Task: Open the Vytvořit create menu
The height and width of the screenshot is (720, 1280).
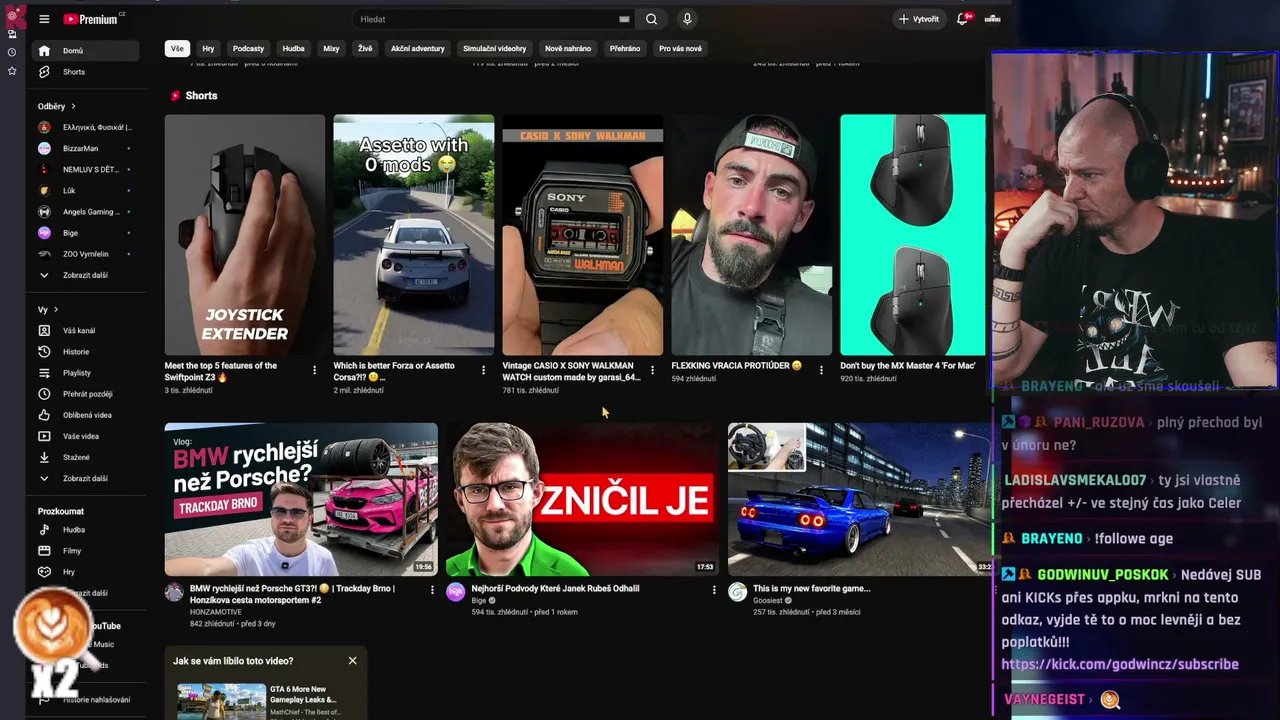Action: [x=919, y=19]
